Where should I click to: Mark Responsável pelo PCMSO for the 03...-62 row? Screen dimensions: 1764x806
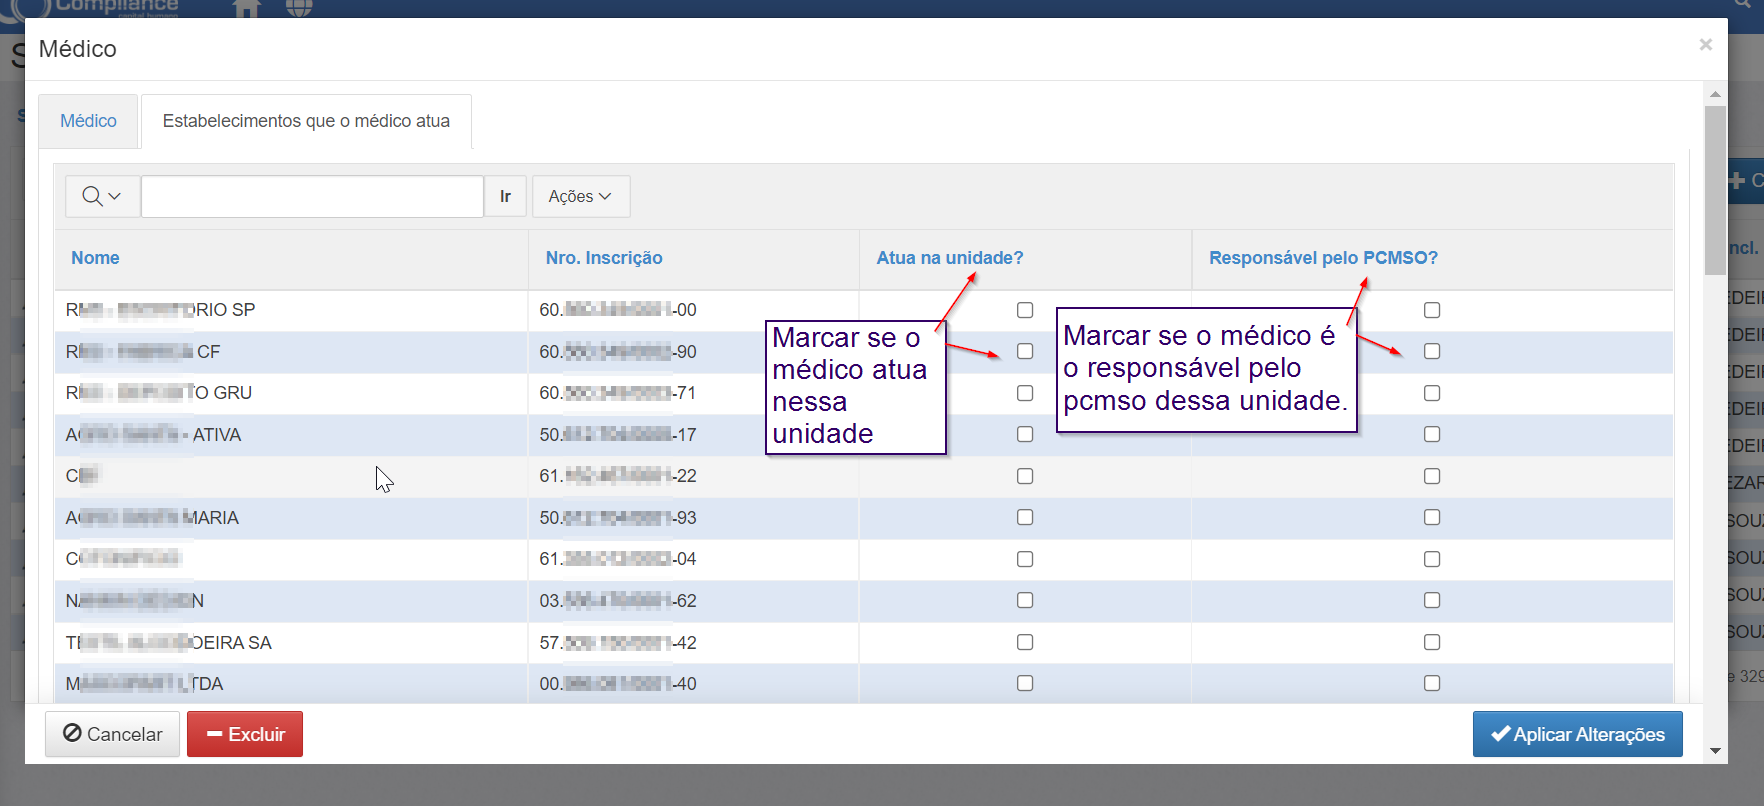point(1432,600)
